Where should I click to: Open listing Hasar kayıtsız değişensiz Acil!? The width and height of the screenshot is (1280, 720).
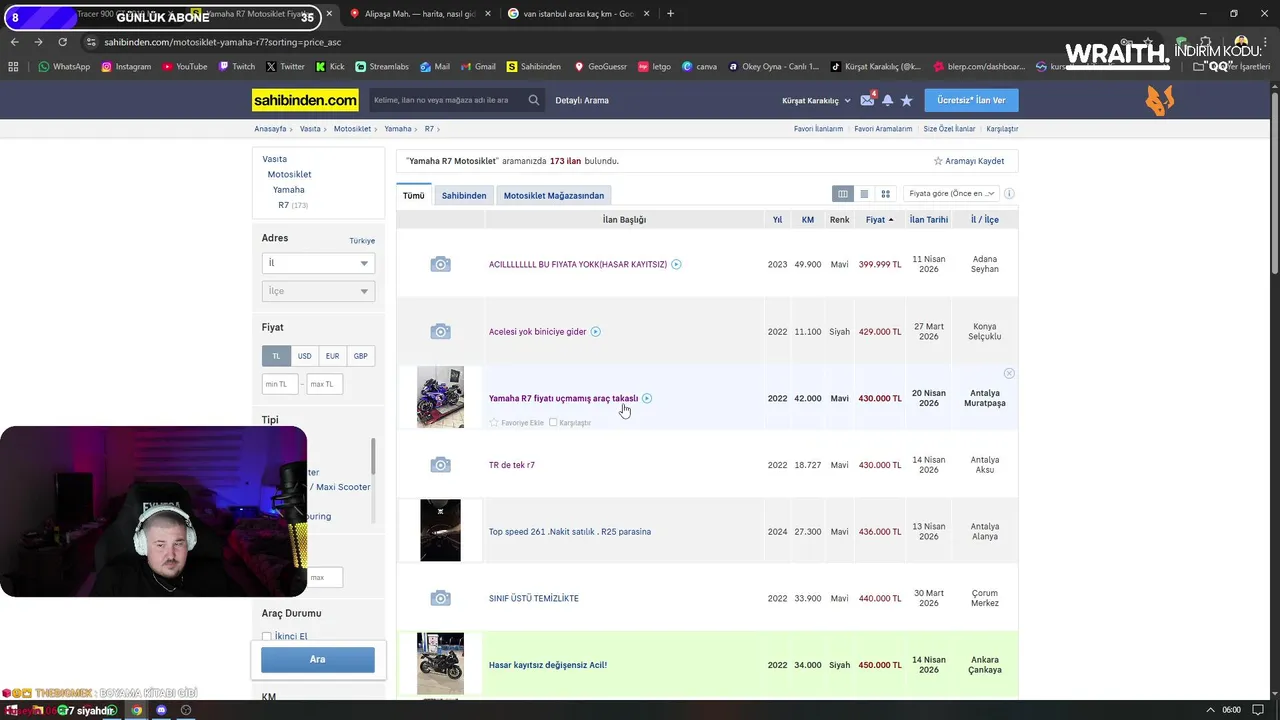(548, 665)
